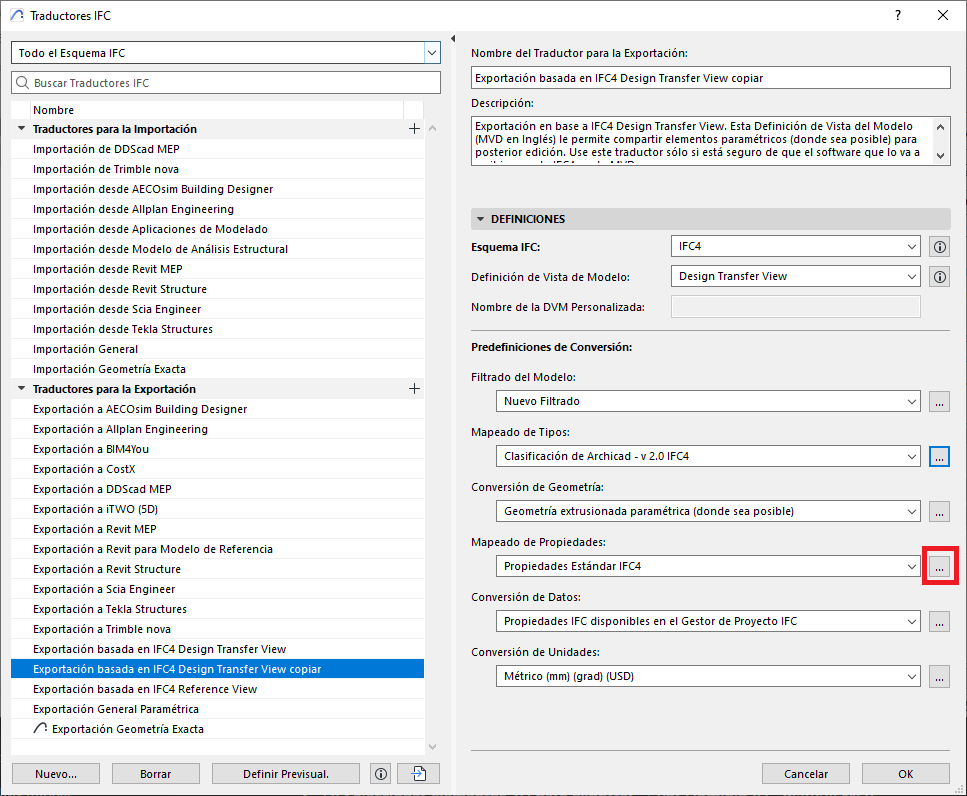Open the Conversión de Geometría dropdown
This screenshot has width=967, height=796.
pos(910,511)
